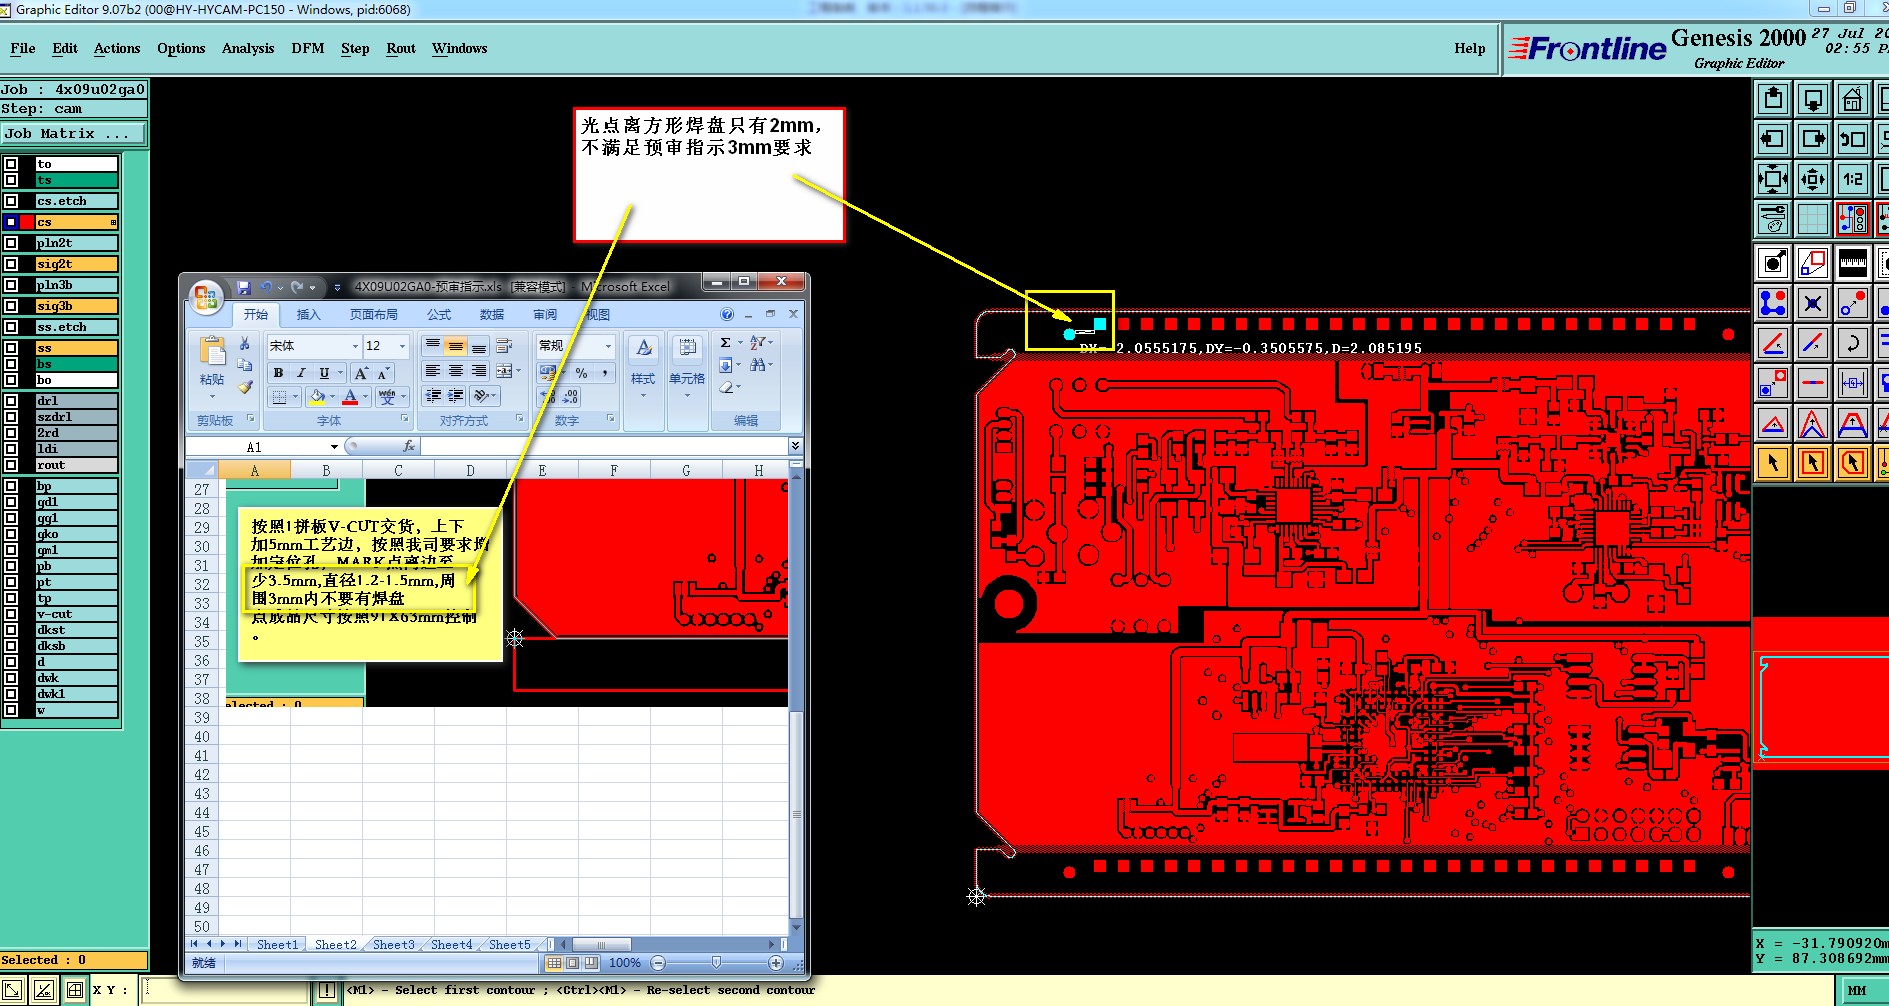Click the previous view (undo zoom) icon
This screenshot has width=1889, height=1006.
1852,139
